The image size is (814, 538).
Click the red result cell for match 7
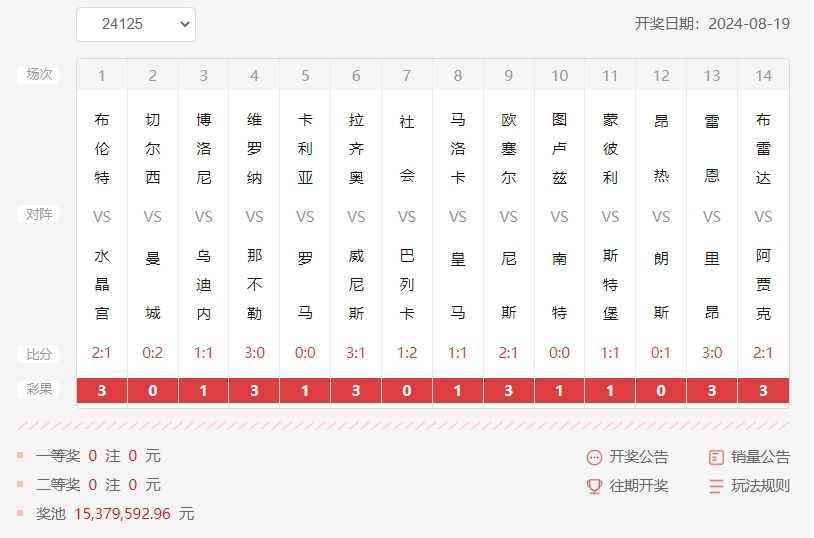(x=407, y=391)
